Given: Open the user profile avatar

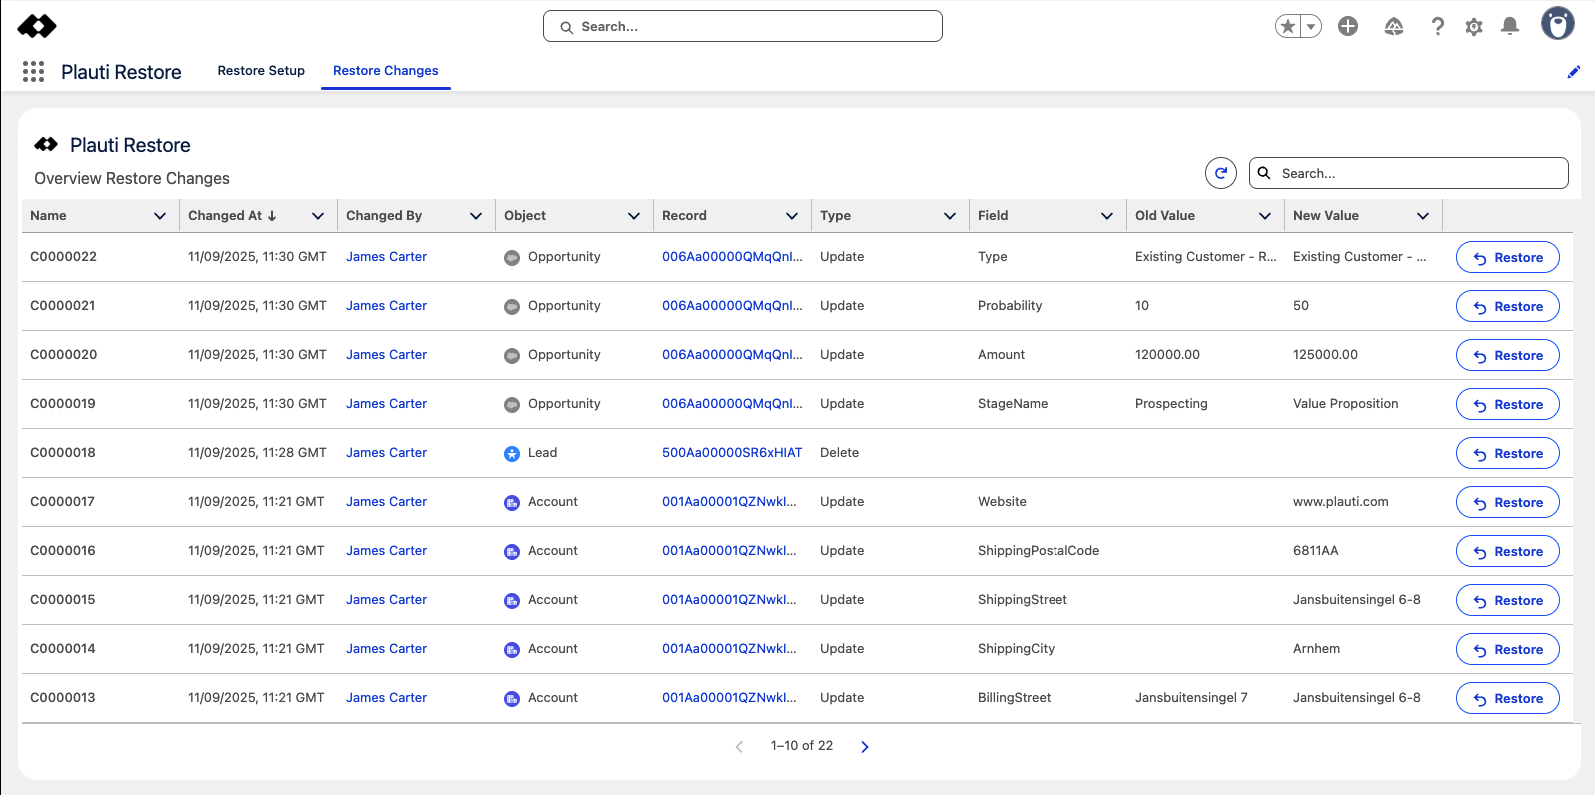Looking at the screenshot, I should click(1557, 24).
